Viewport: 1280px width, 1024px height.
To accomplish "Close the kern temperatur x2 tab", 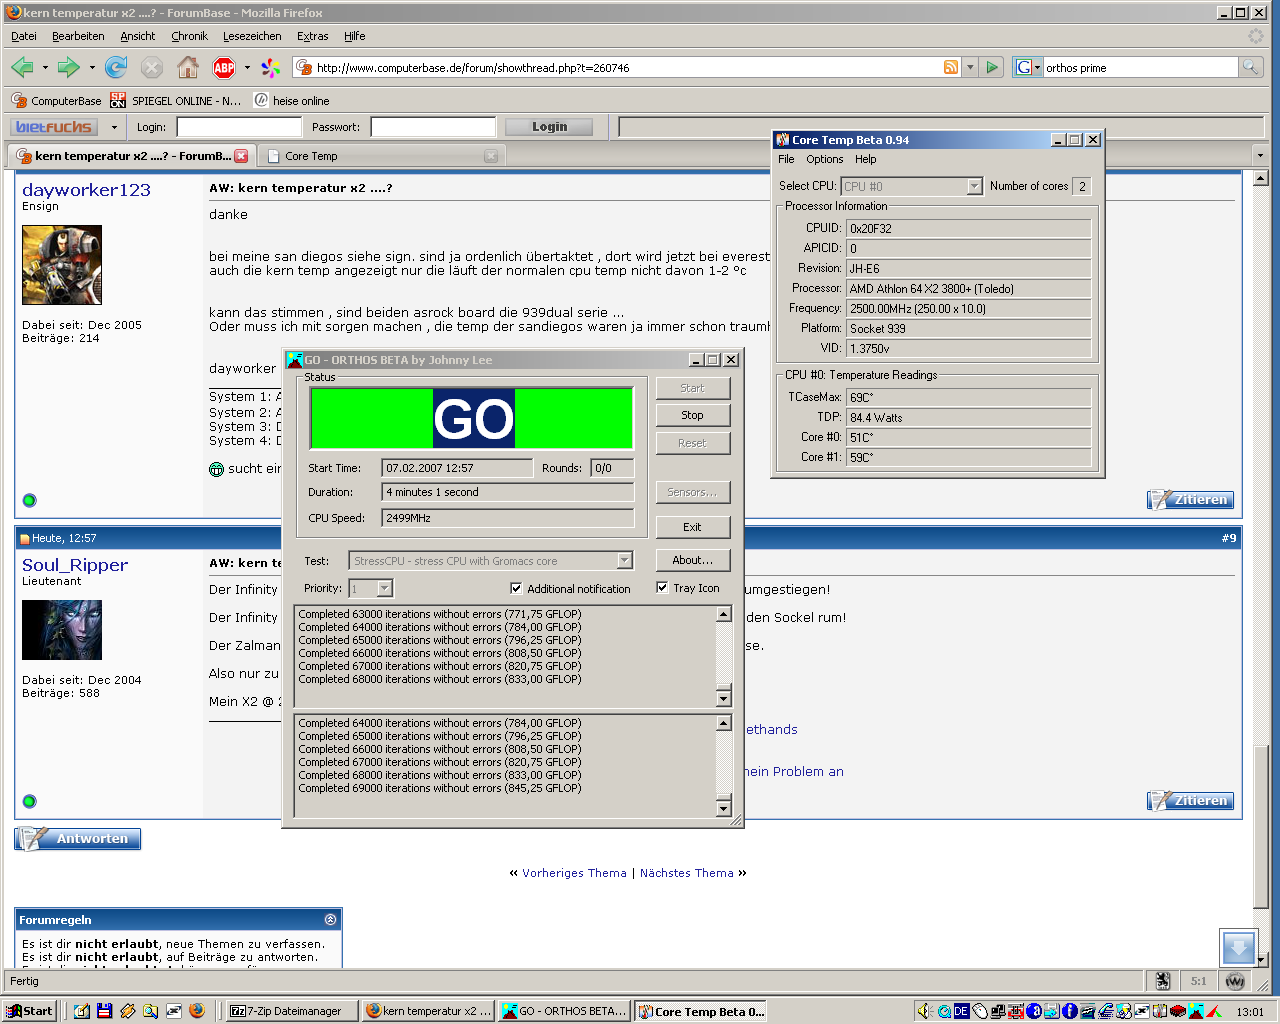I will click(x=241, y=156).
